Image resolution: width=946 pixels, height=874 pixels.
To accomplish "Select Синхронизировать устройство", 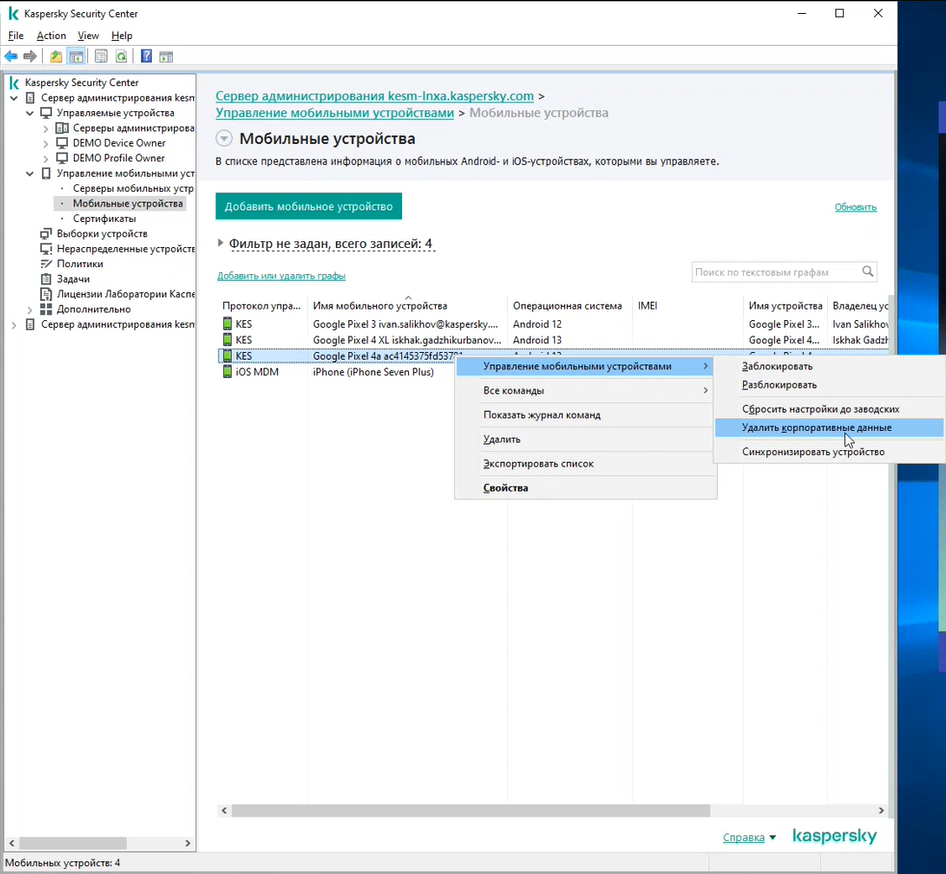I will tap(829, 452).
